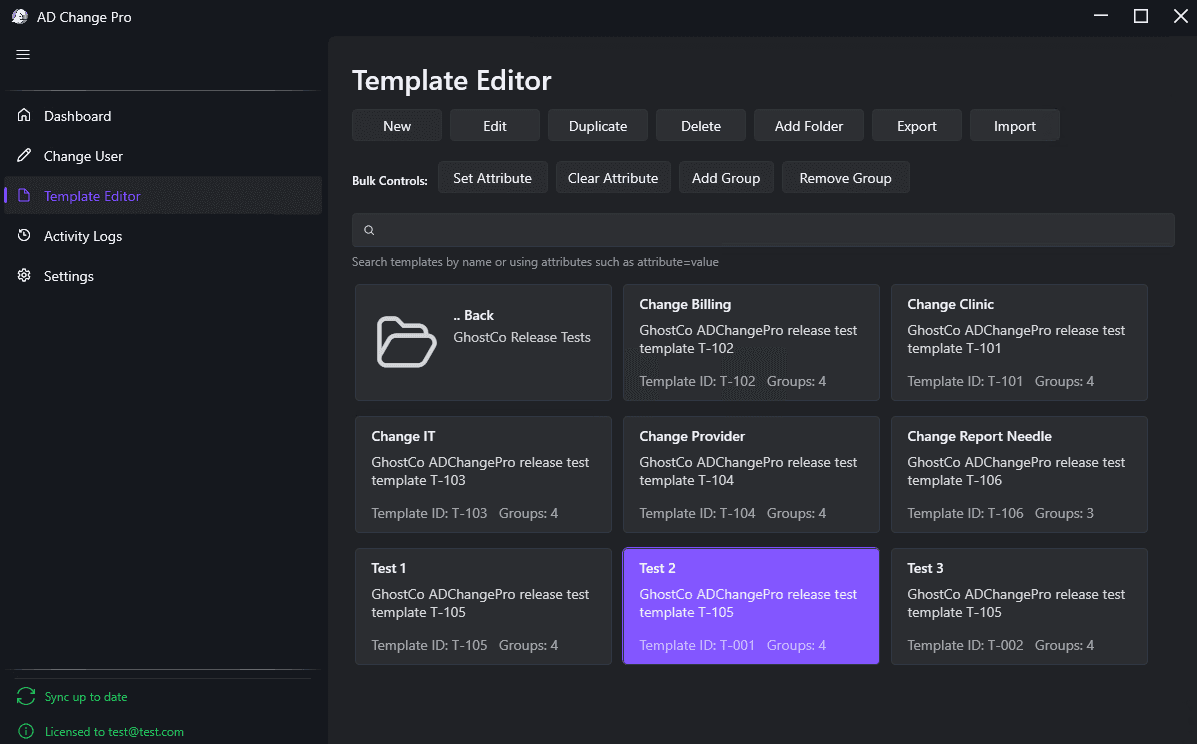Click Add Folder button
Viewport: 1197px width, 744px height.
click(x=808, y=126)
